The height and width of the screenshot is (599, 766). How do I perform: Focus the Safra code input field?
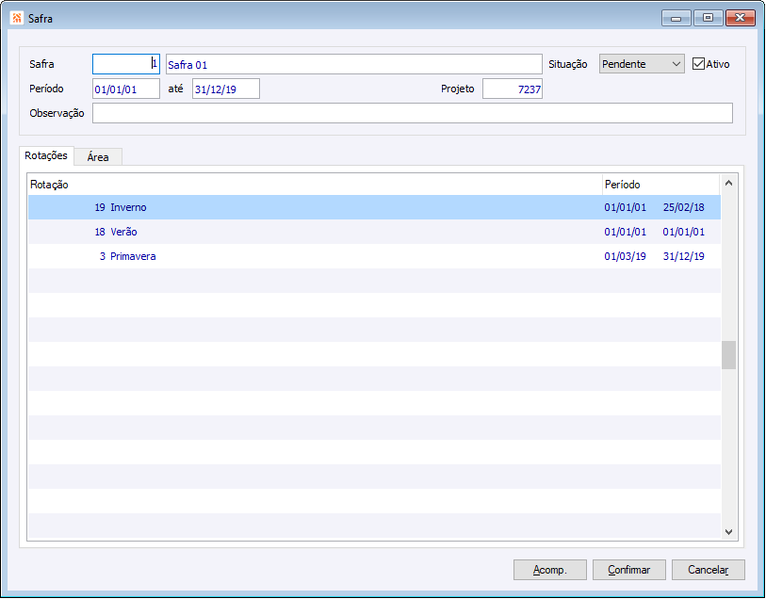click(x=126, y=64)
